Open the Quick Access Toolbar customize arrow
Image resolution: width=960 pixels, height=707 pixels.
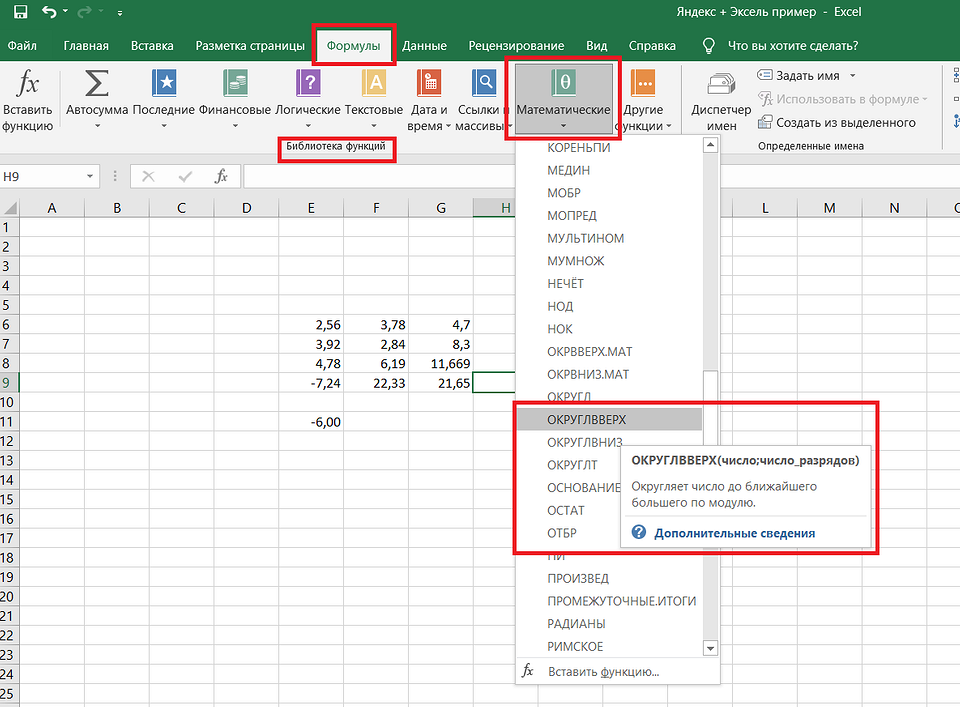pyautogui.click(x=120, y=12)
